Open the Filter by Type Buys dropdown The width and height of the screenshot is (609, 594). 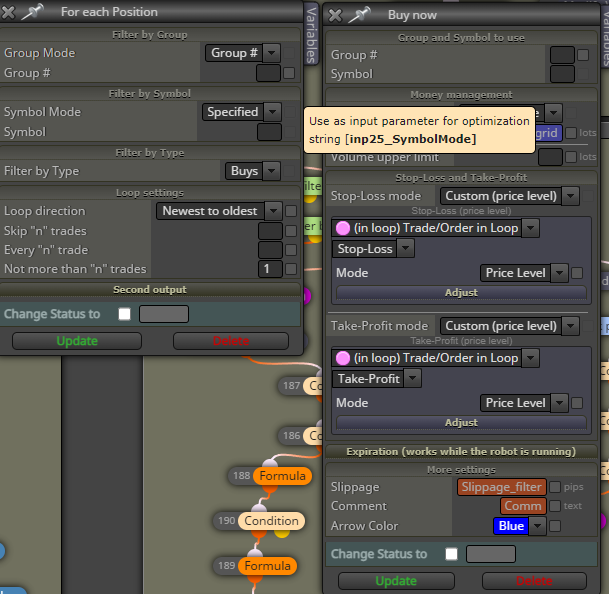tap(271, 171)
